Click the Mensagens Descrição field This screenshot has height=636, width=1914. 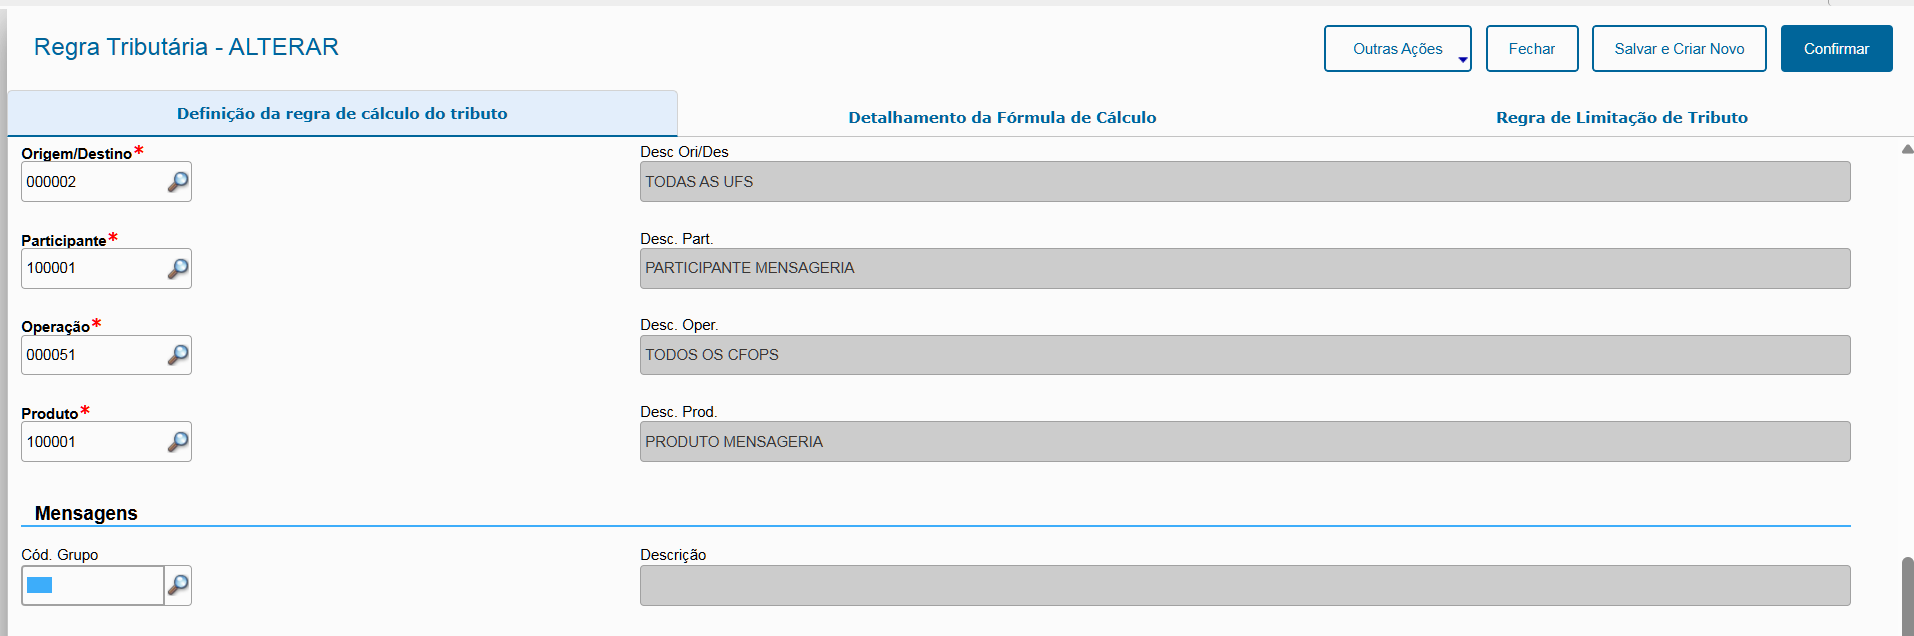pyautogui.click(x=1244, y=585)
